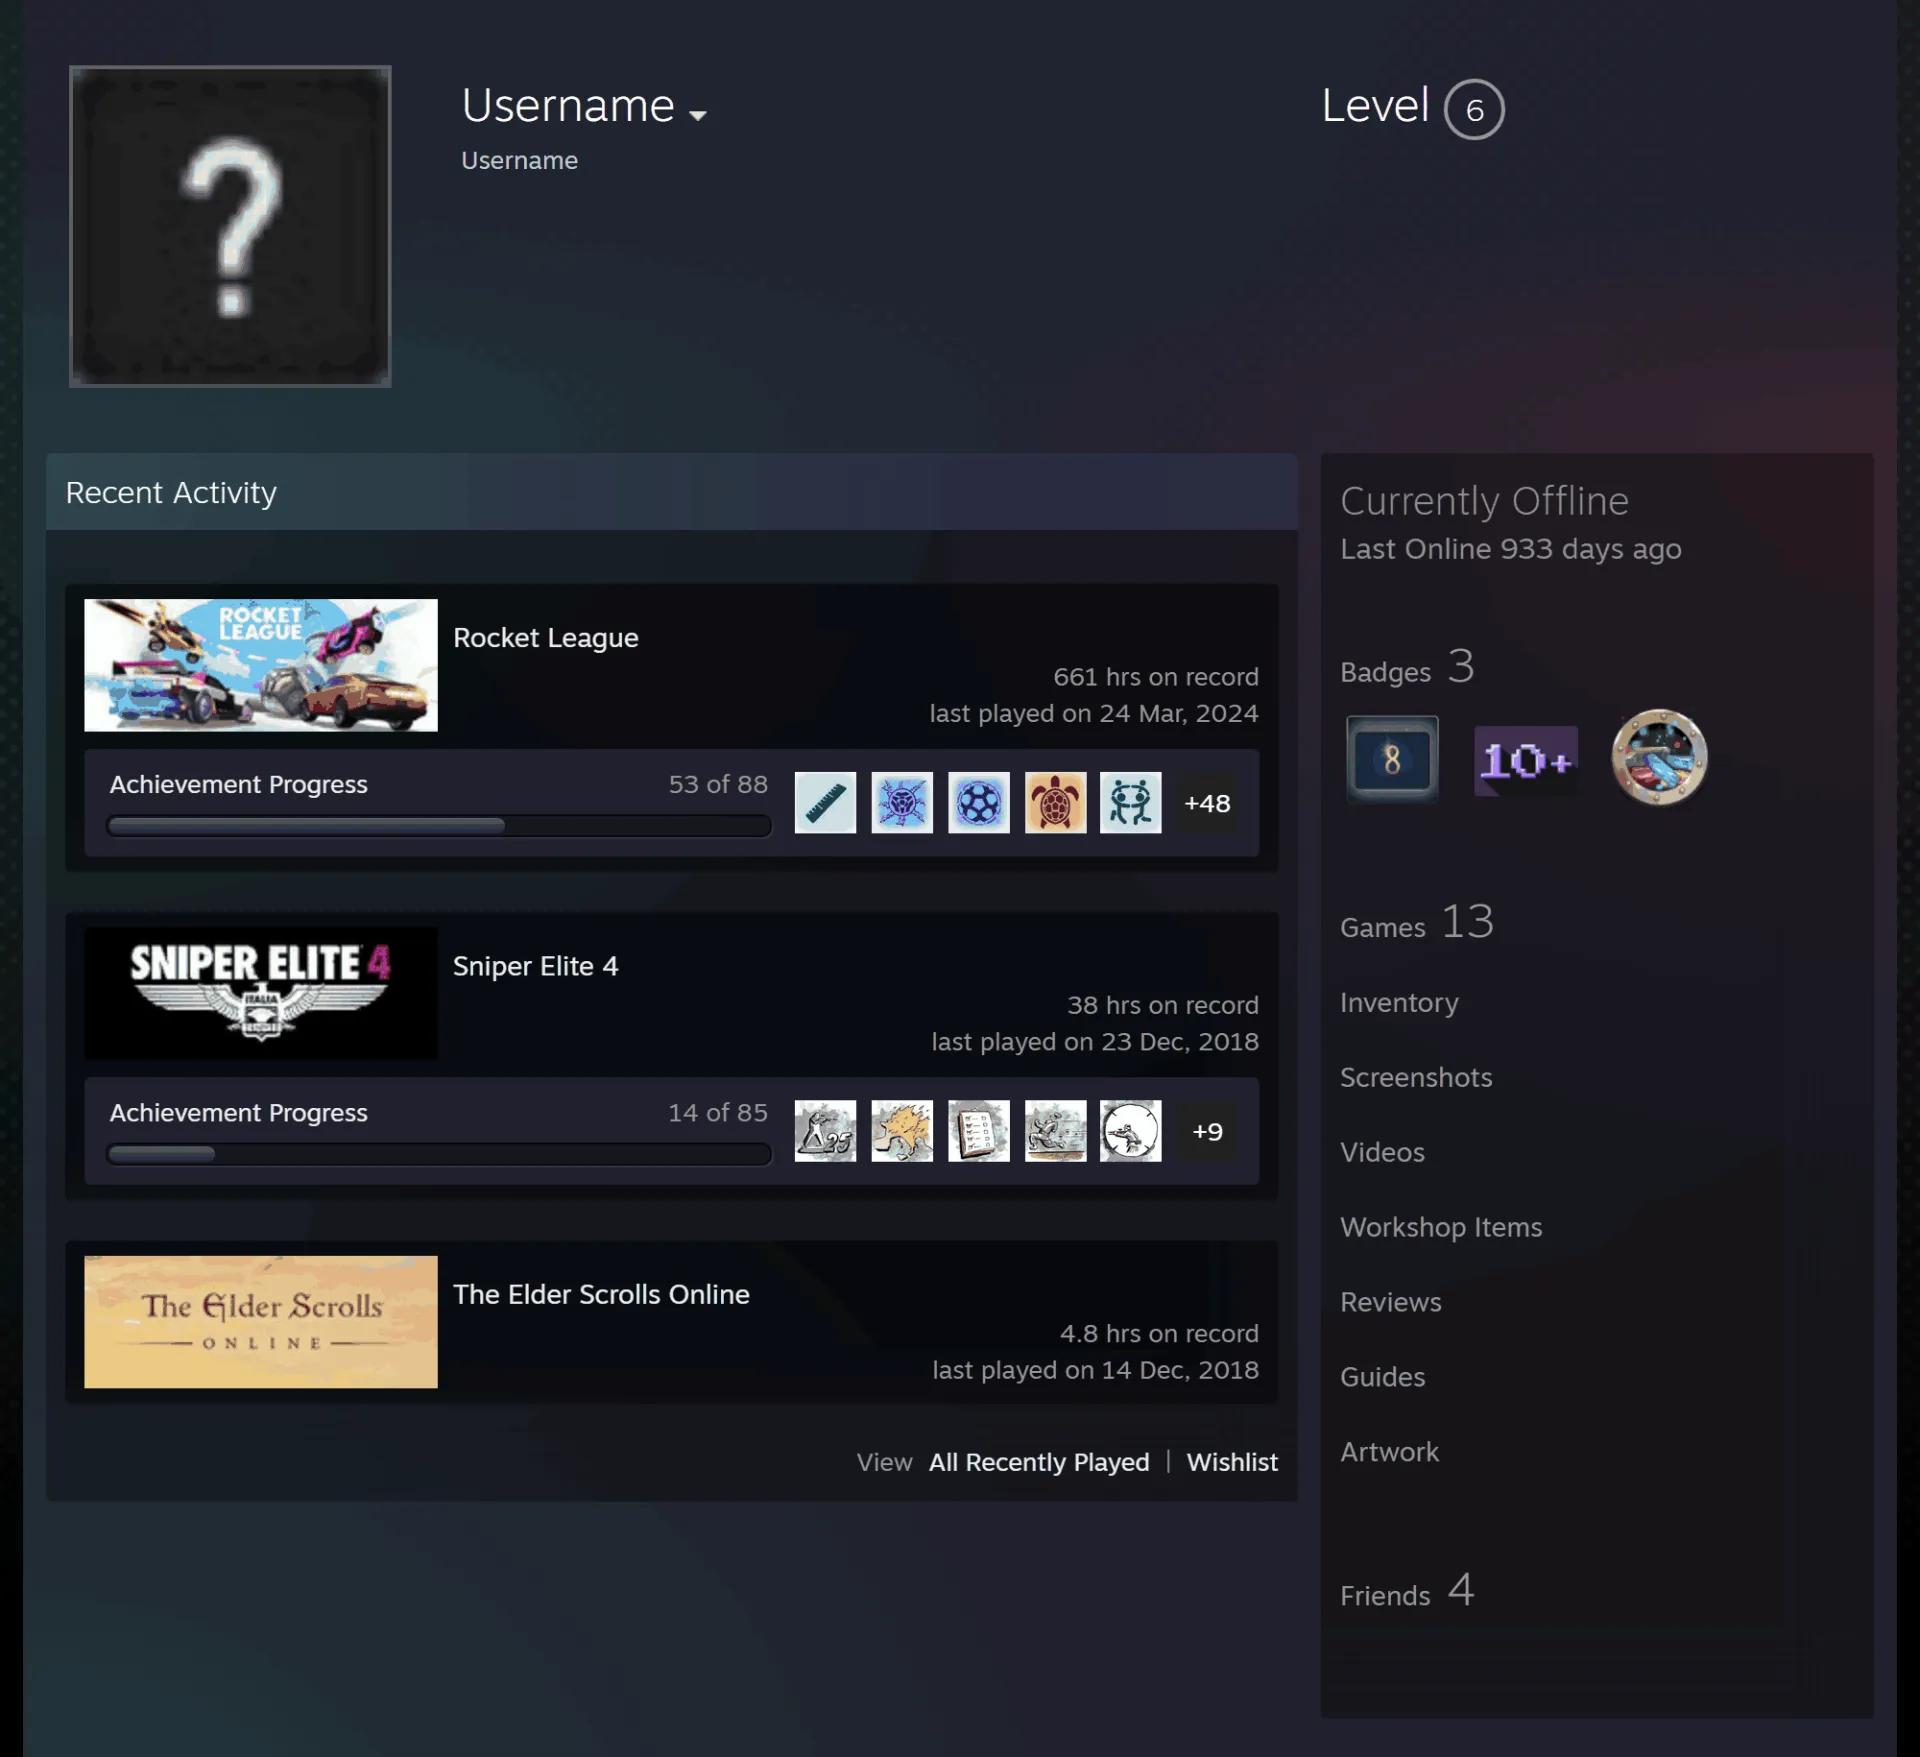The height and width of the screenshot is (1757, 1920).
Task: Click the purple 10+ games badge
Action: pos(1526,761)
